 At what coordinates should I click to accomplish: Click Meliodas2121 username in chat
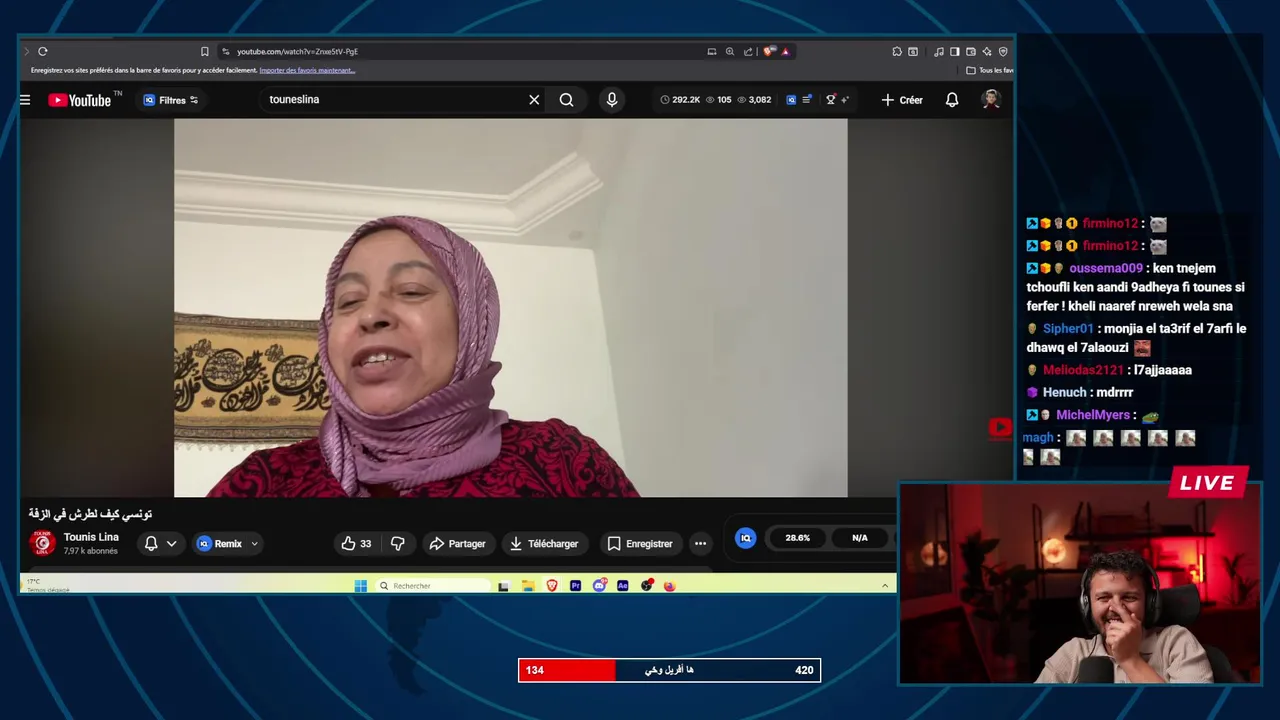[x=1083, y=370]
